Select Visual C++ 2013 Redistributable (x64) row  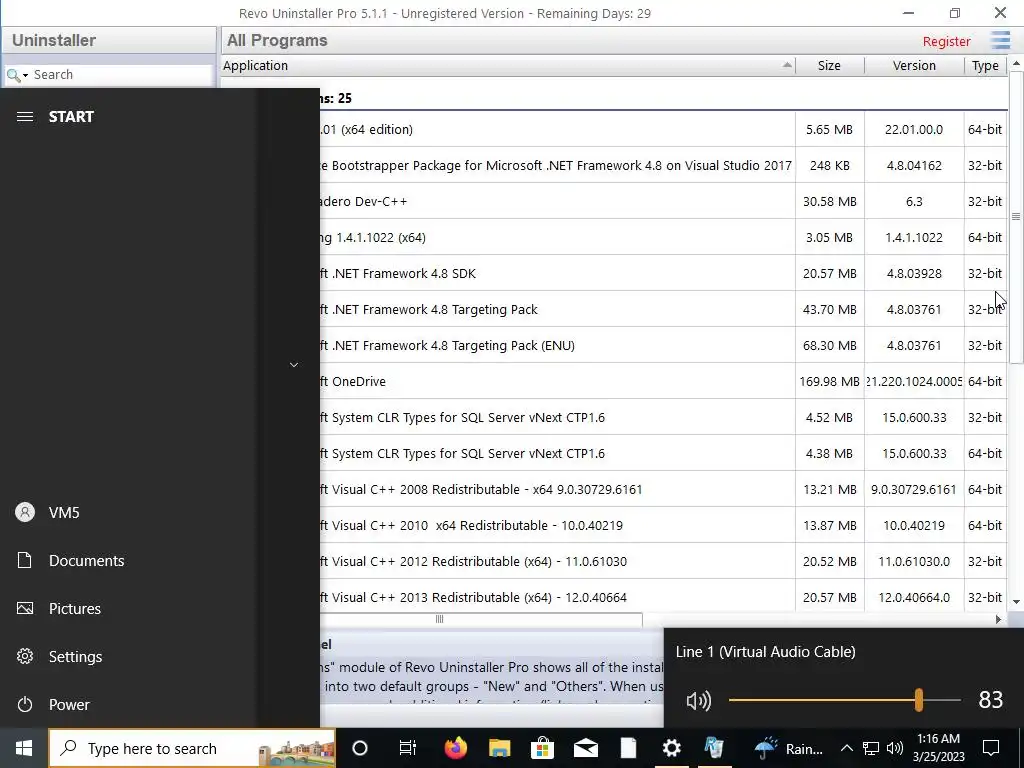tap(663, 597)
